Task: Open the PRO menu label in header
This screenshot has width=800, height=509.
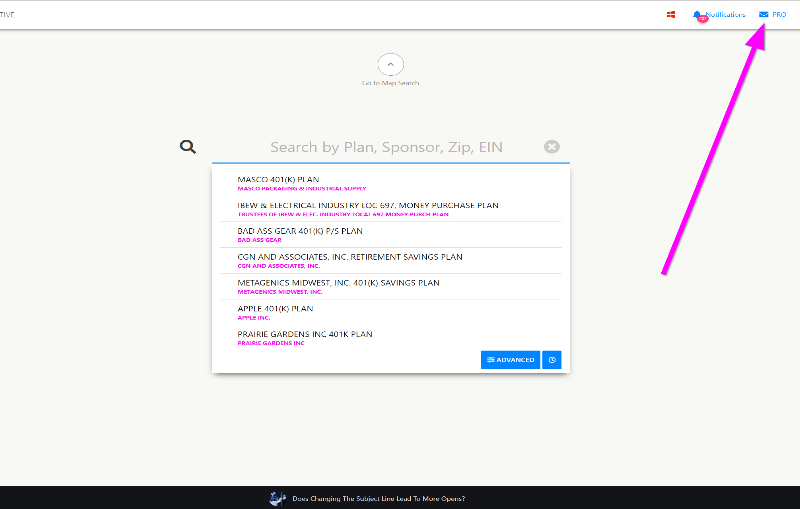Action: pyautogui.click(x=779, y=15)
